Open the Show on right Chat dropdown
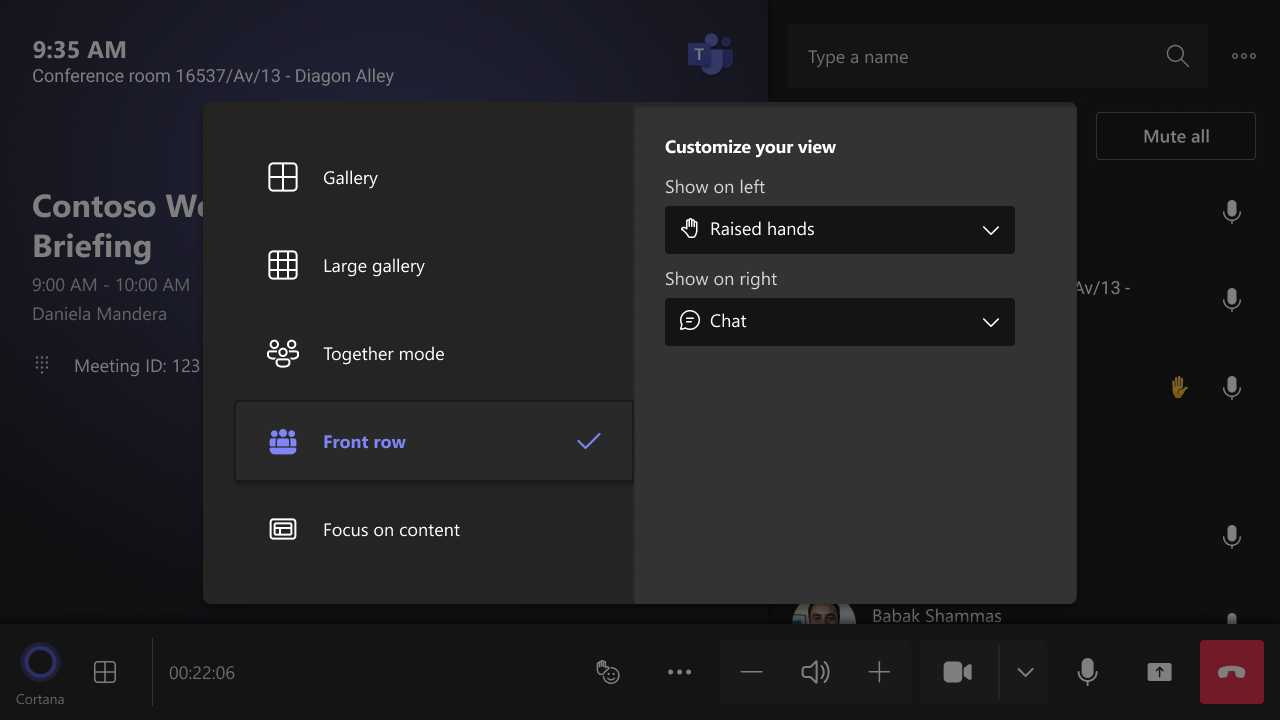 pos(839,321)
